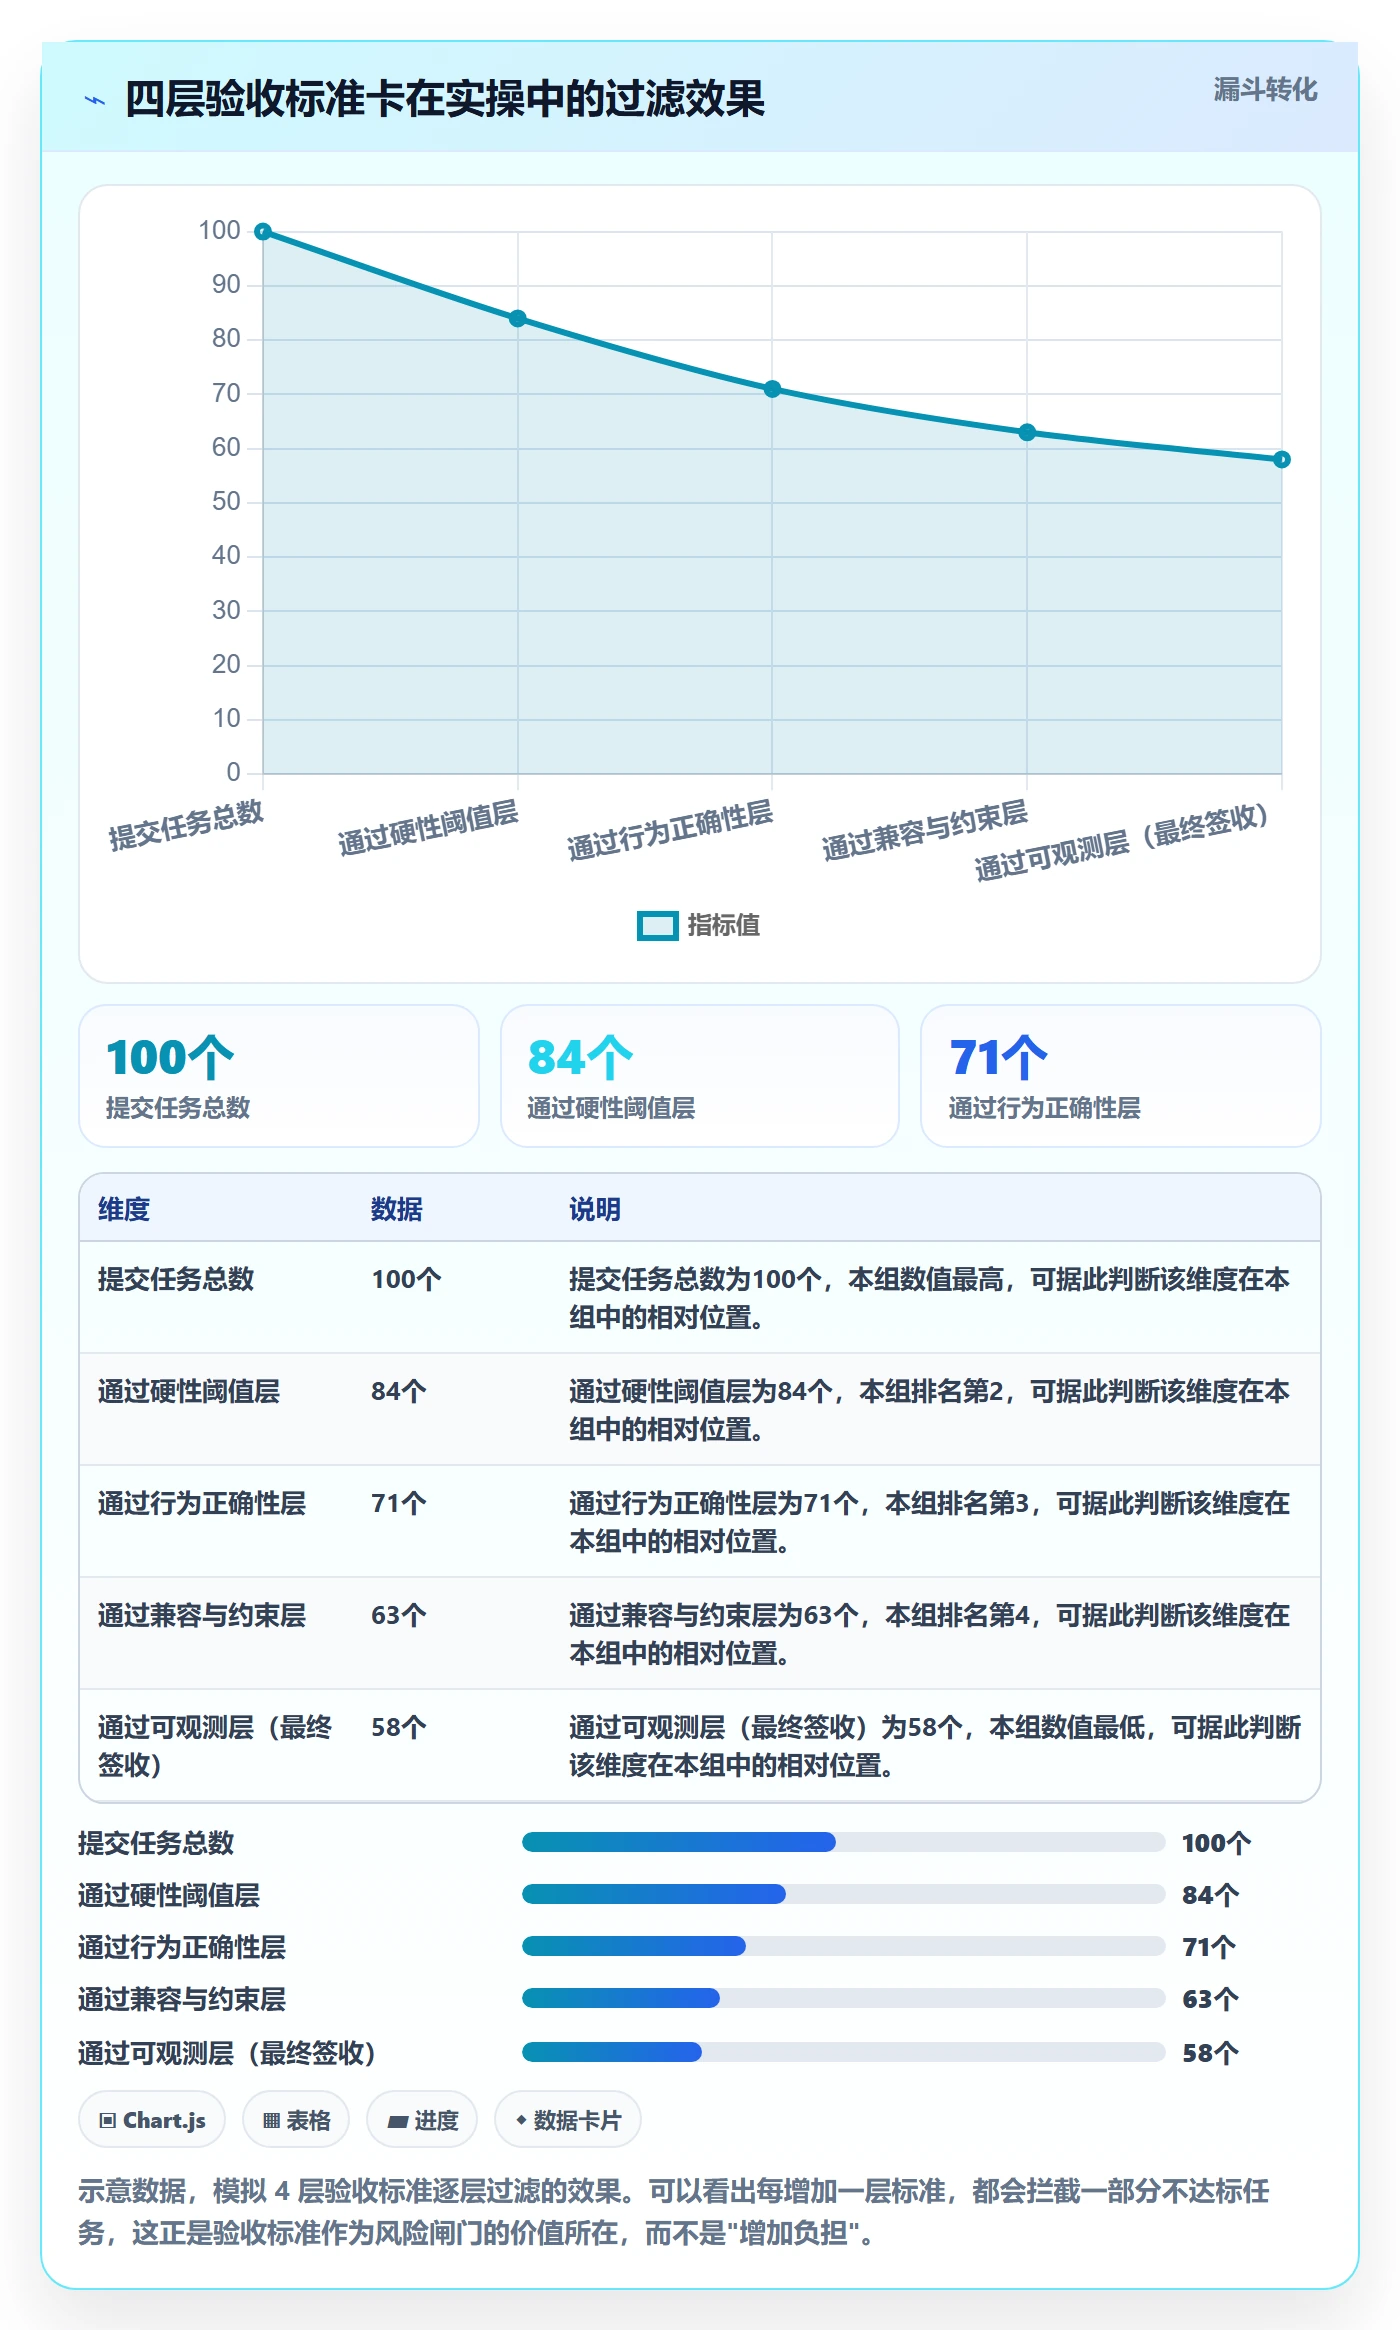Click the 指标值 legend label

tap(724, 926)
